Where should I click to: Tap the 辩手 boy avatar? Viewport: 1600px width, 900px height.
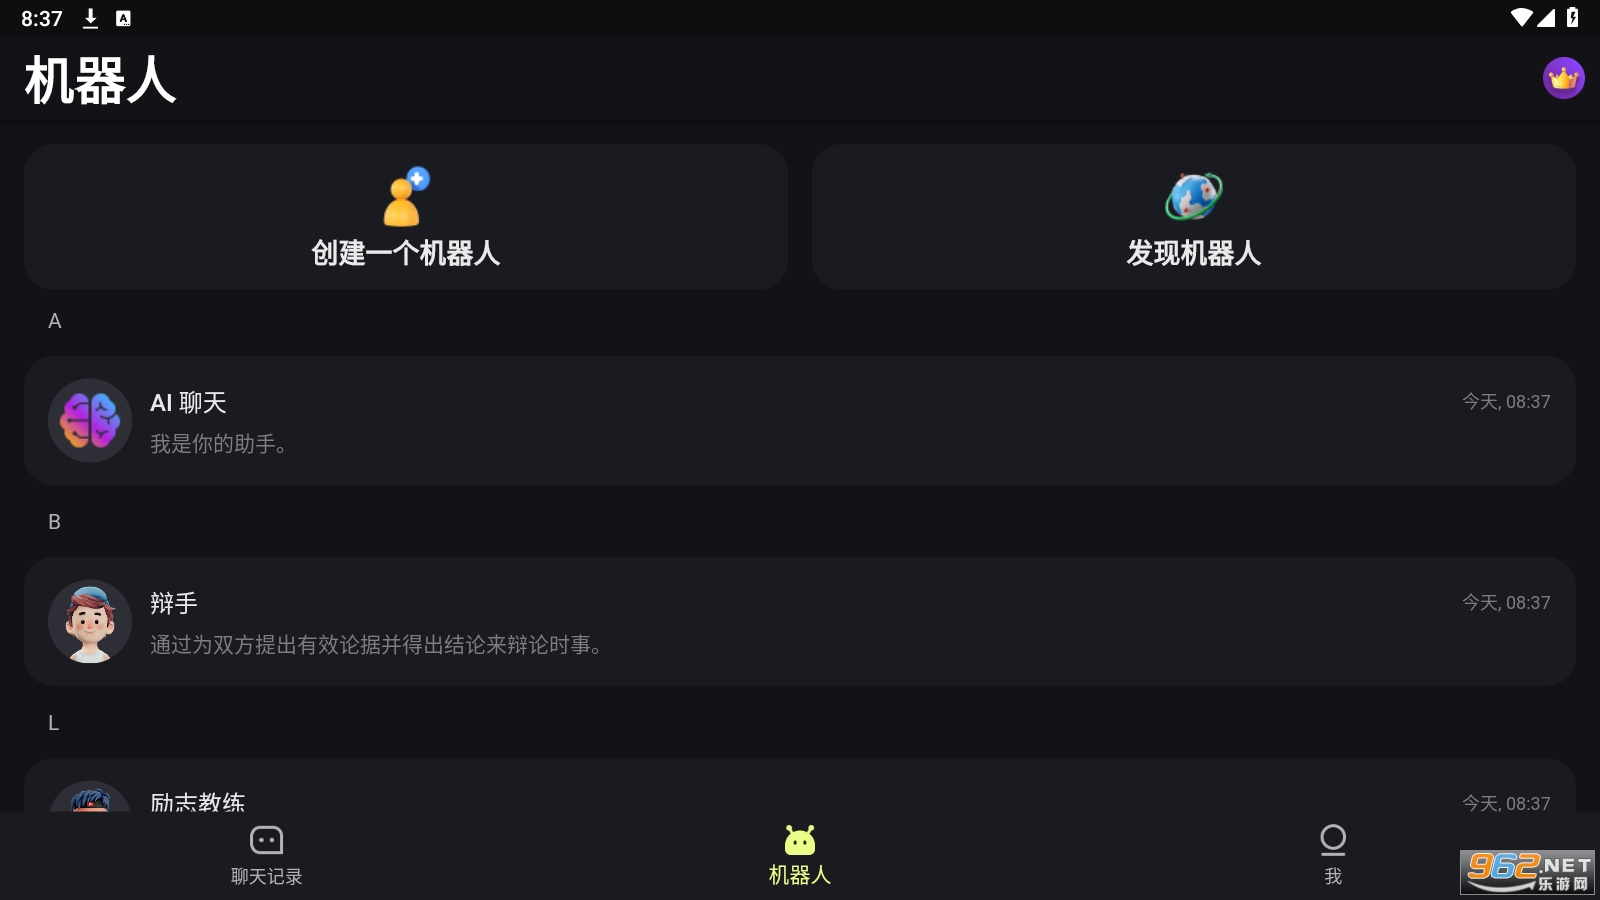(x=90, y=621)
